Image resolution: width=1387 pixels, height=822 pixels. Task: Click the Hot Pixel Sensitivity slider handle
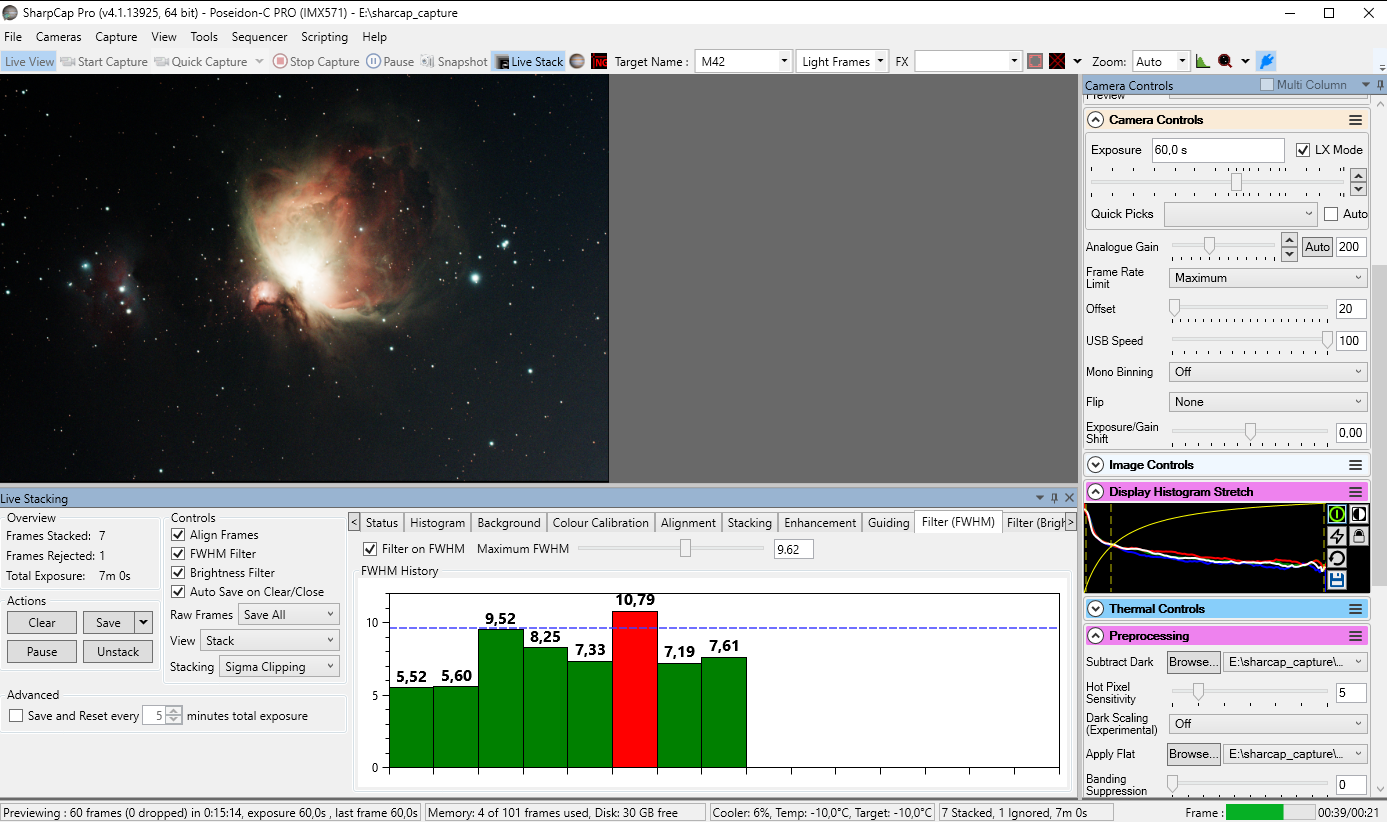[1198, 692]
